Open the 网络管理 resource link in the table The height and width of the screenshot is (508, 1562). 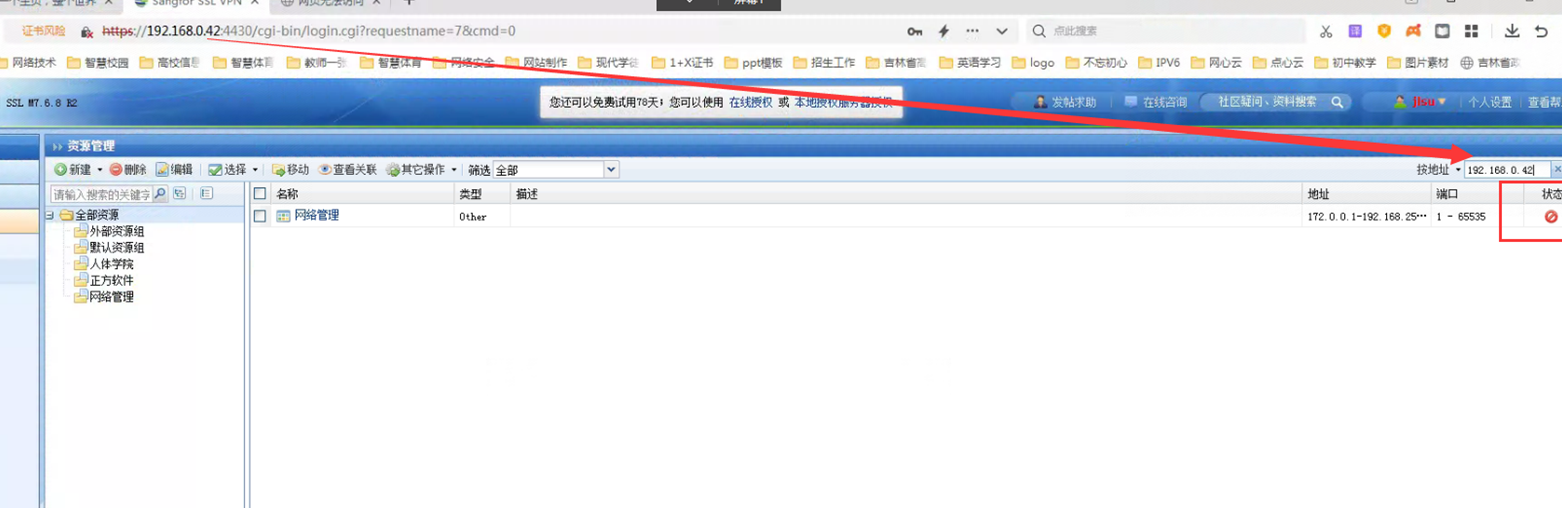316,215
